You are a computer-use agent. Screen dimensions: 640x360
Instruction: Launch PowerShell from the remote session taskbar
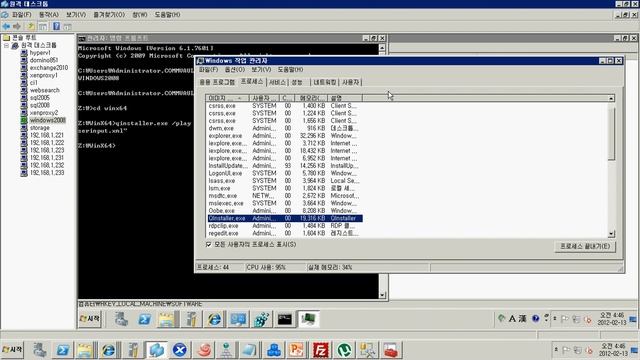click(x=144, y=319)
